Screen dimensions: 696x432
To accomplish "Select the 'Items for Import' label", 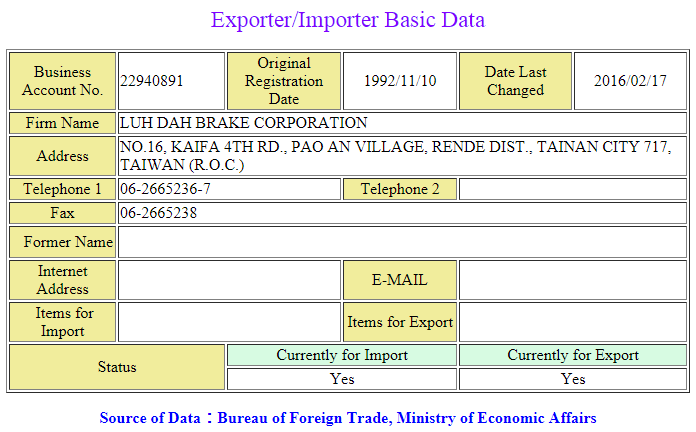I will click(x=63, y=322).
